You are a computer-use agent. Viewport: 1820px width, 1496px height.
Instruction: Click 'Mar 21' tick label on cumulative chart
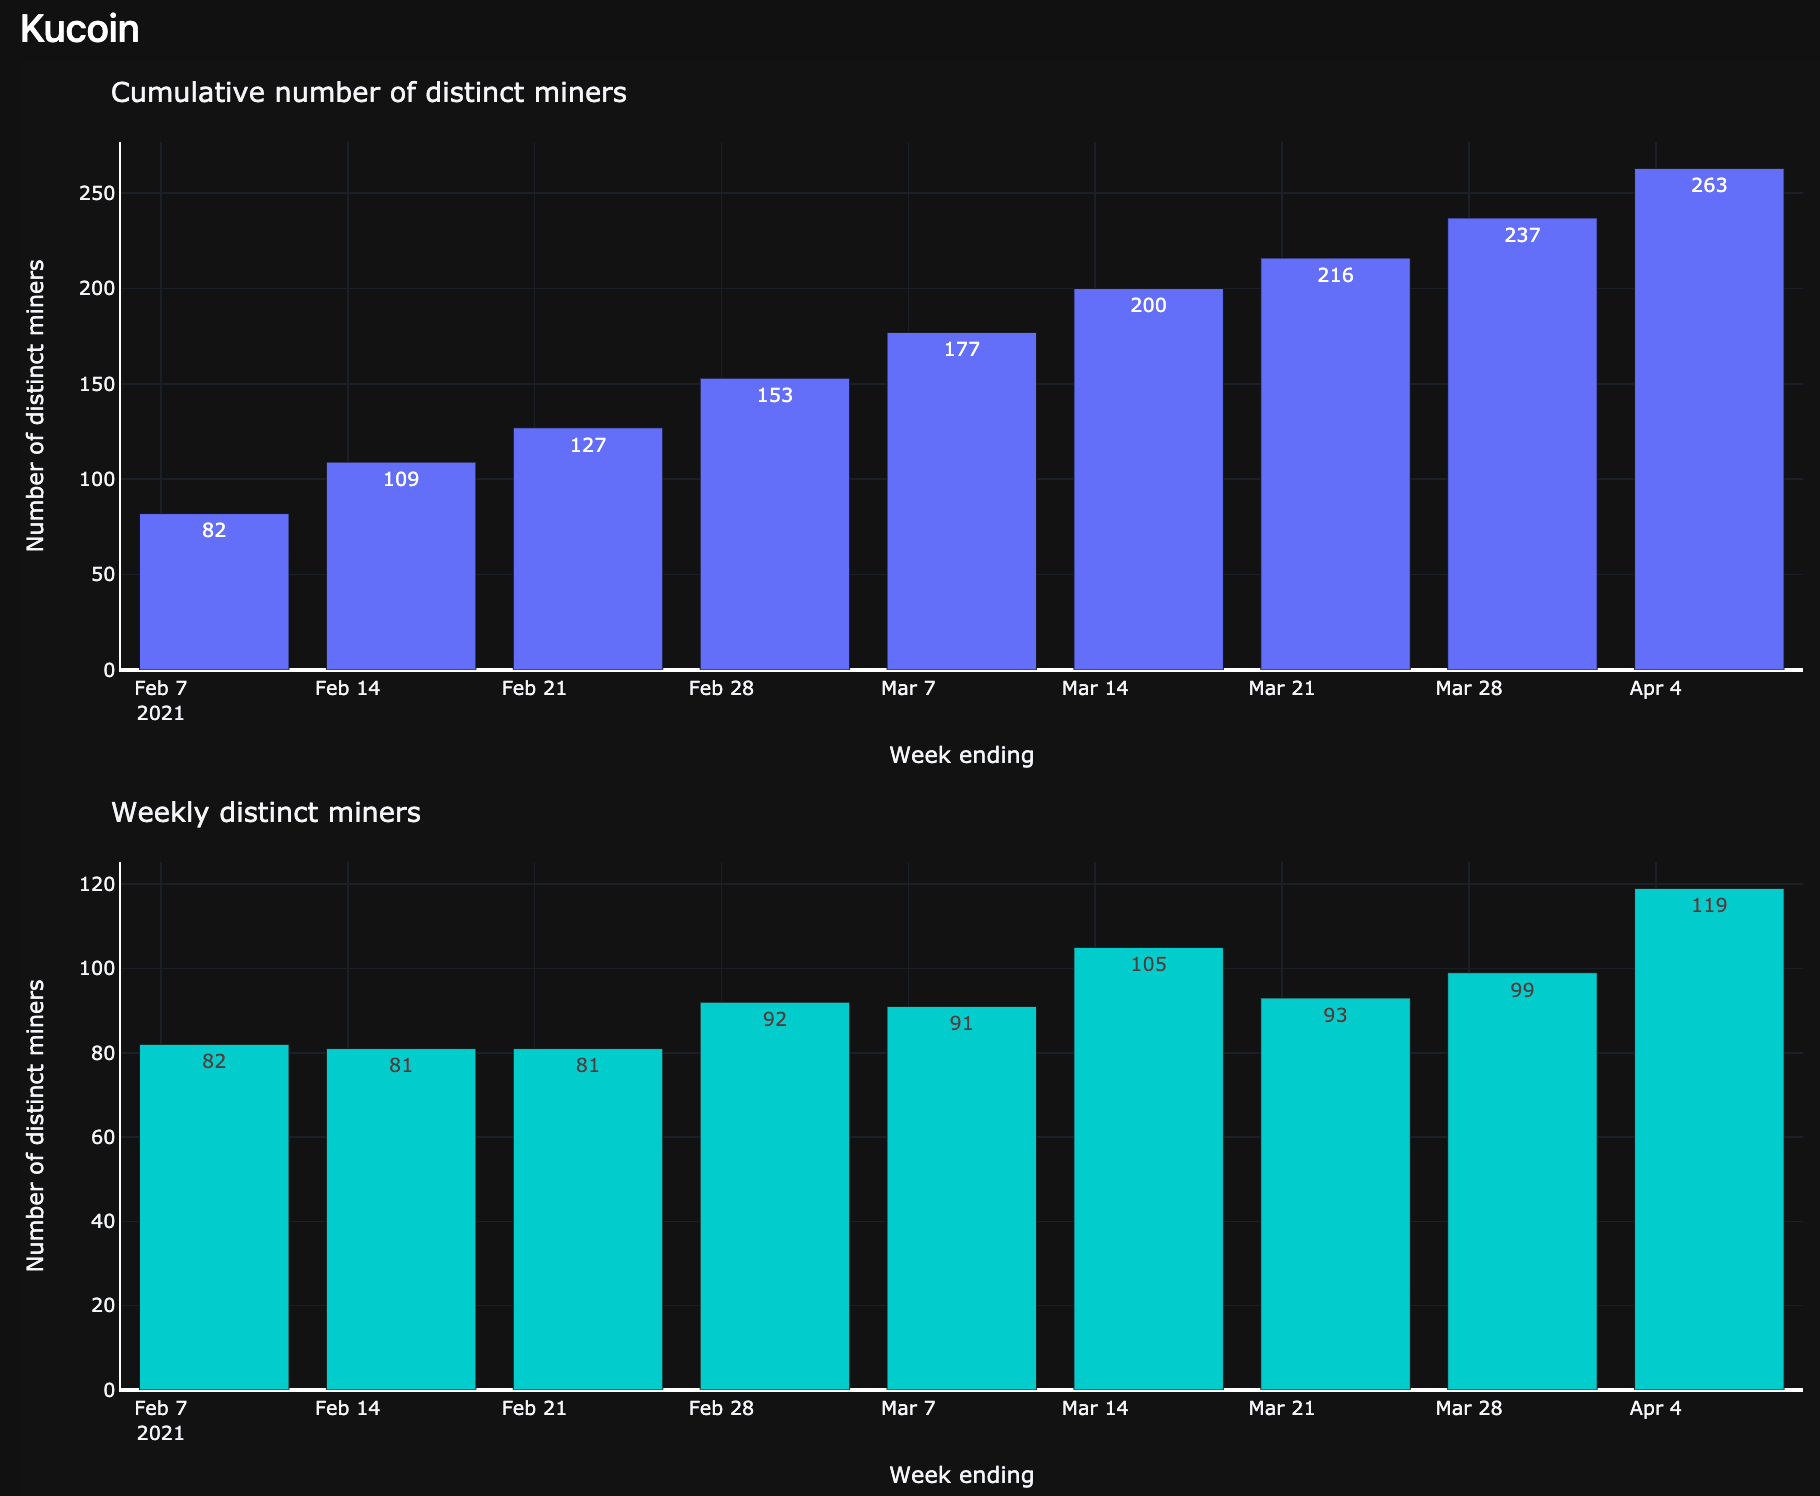(x=1282, y=688)
